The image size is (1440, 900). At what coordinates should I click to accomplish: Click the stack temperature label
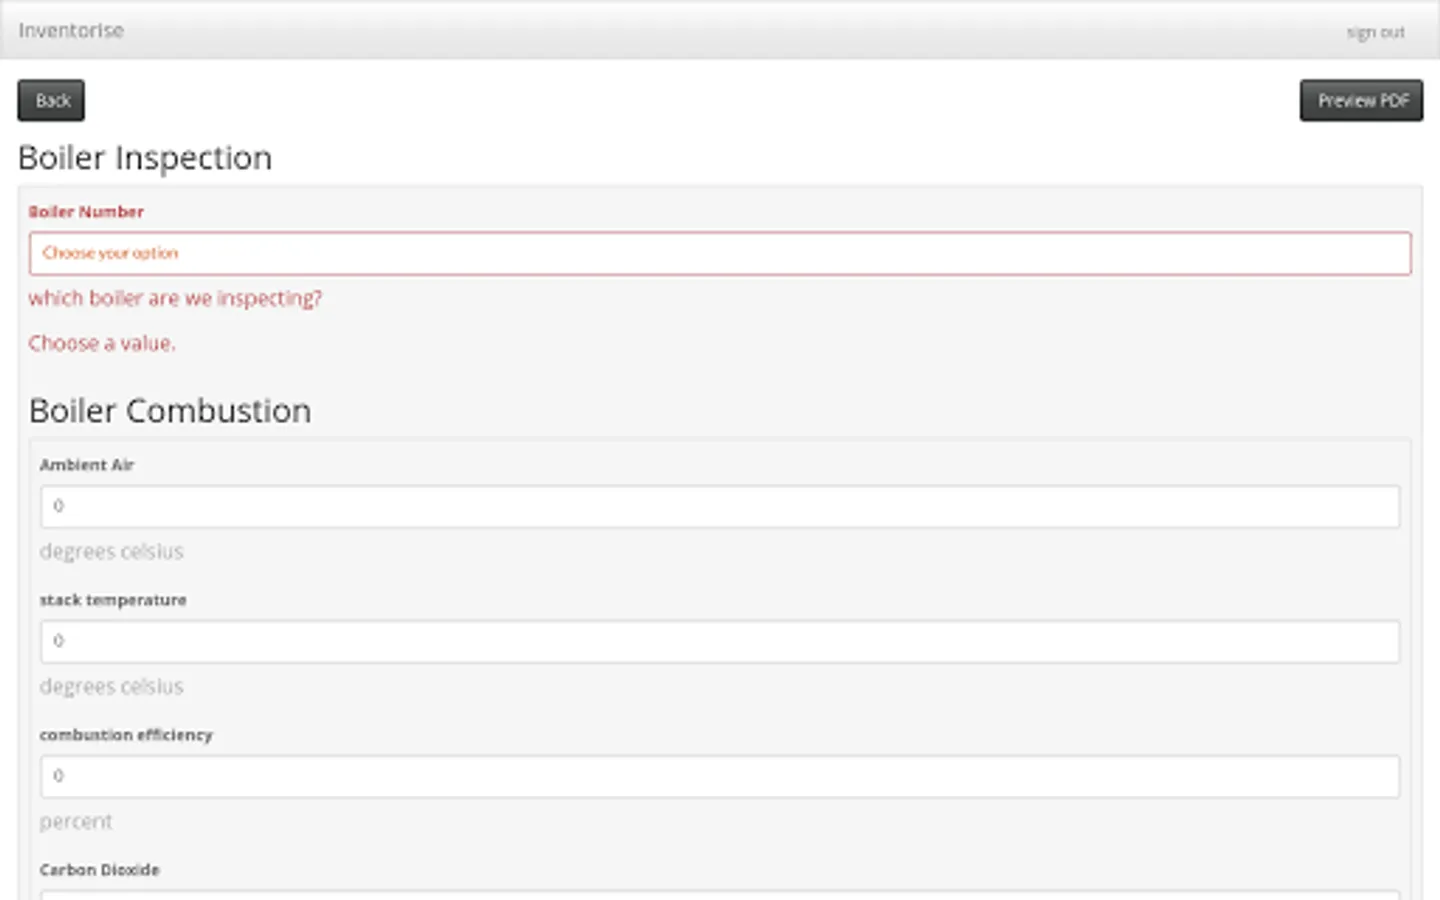(x=113, y=600)
